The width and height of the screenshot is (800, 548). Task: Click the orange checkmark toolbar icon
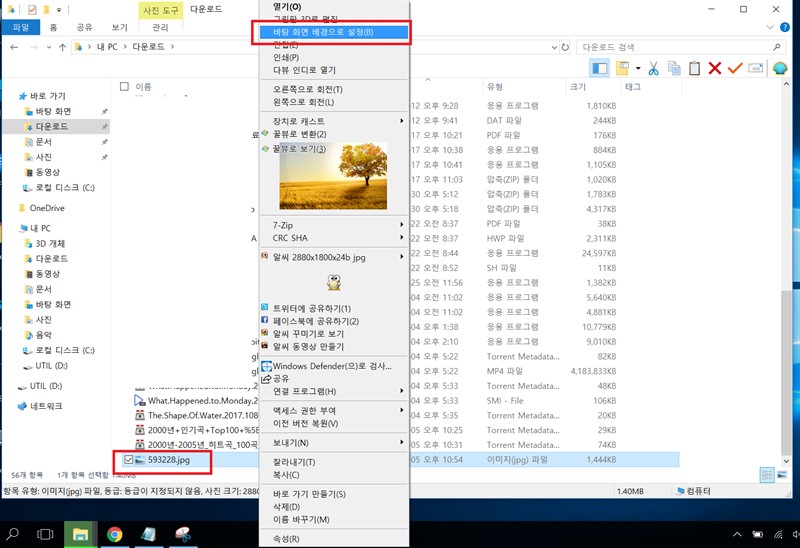click(735, 68)
